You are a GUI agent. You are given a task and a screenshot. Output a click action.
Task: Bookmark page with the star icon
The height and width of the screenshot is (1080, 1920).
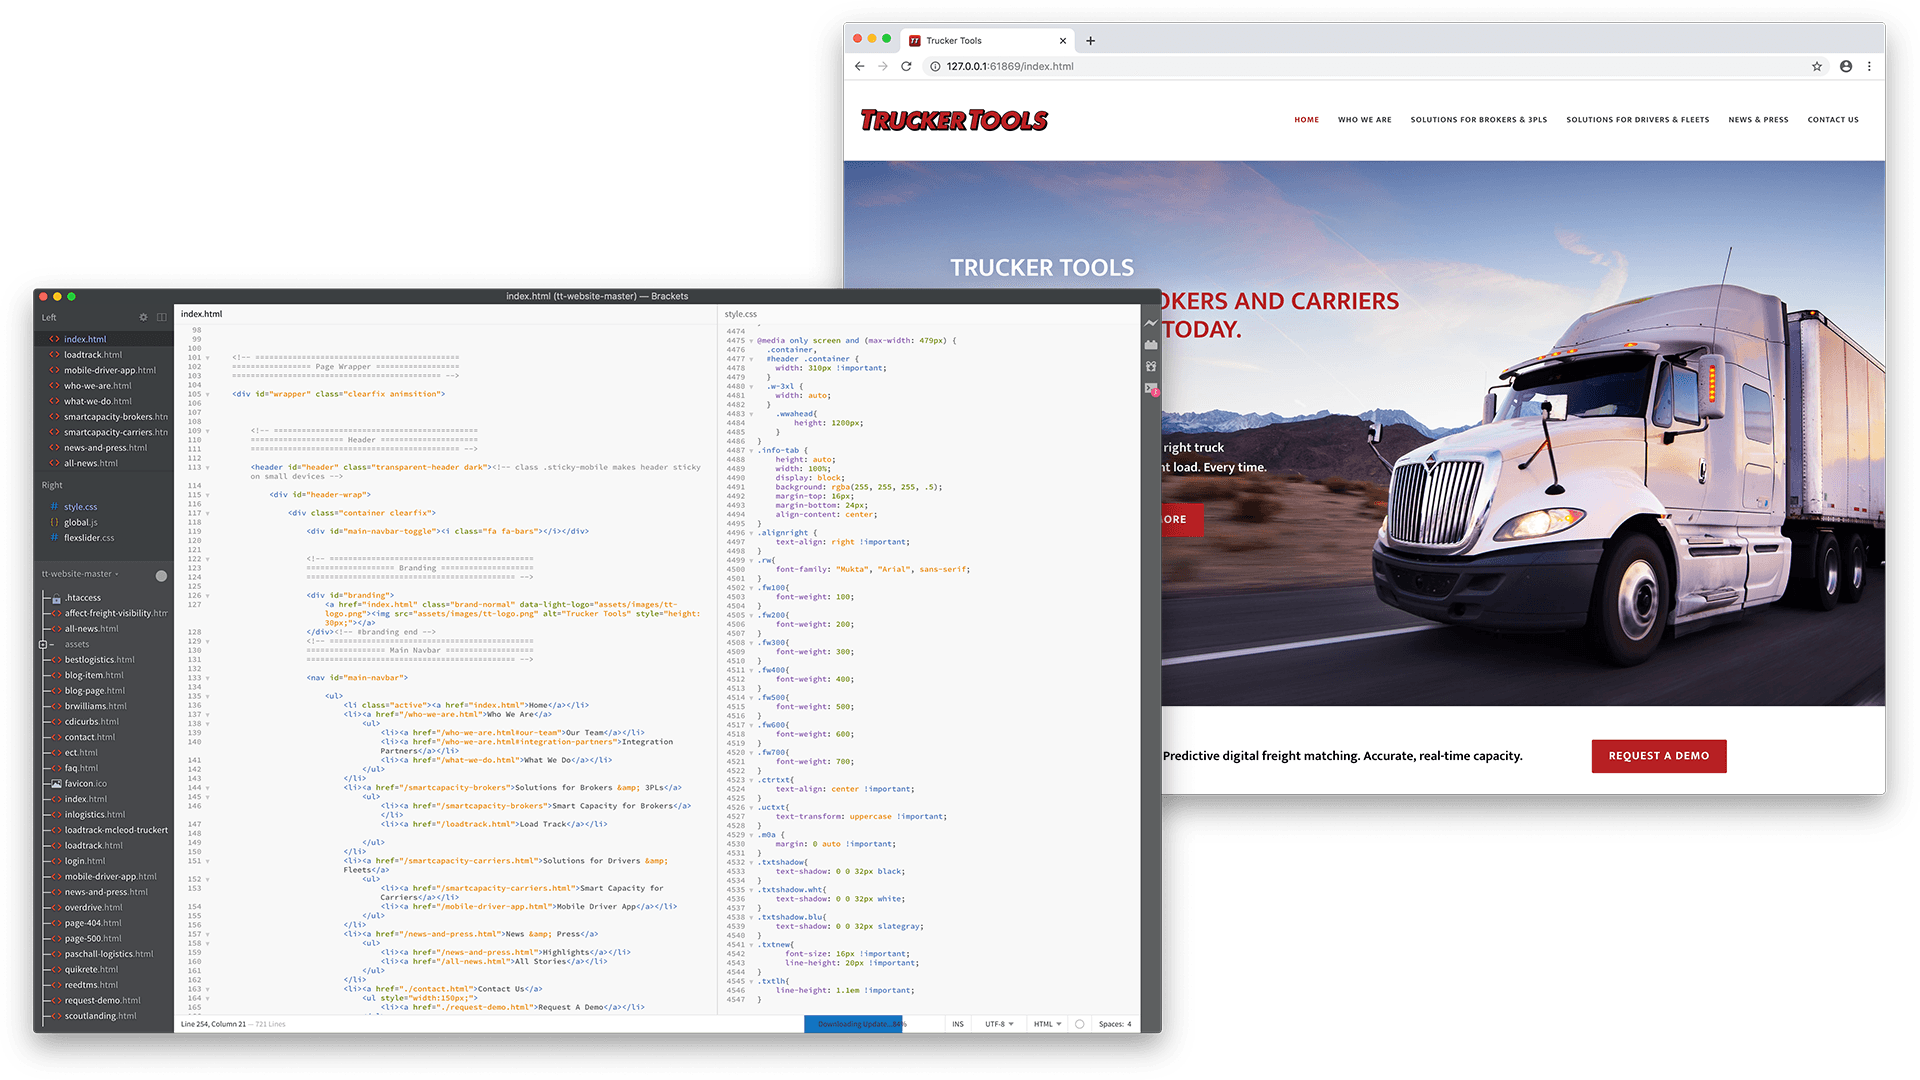[1817, 66]
